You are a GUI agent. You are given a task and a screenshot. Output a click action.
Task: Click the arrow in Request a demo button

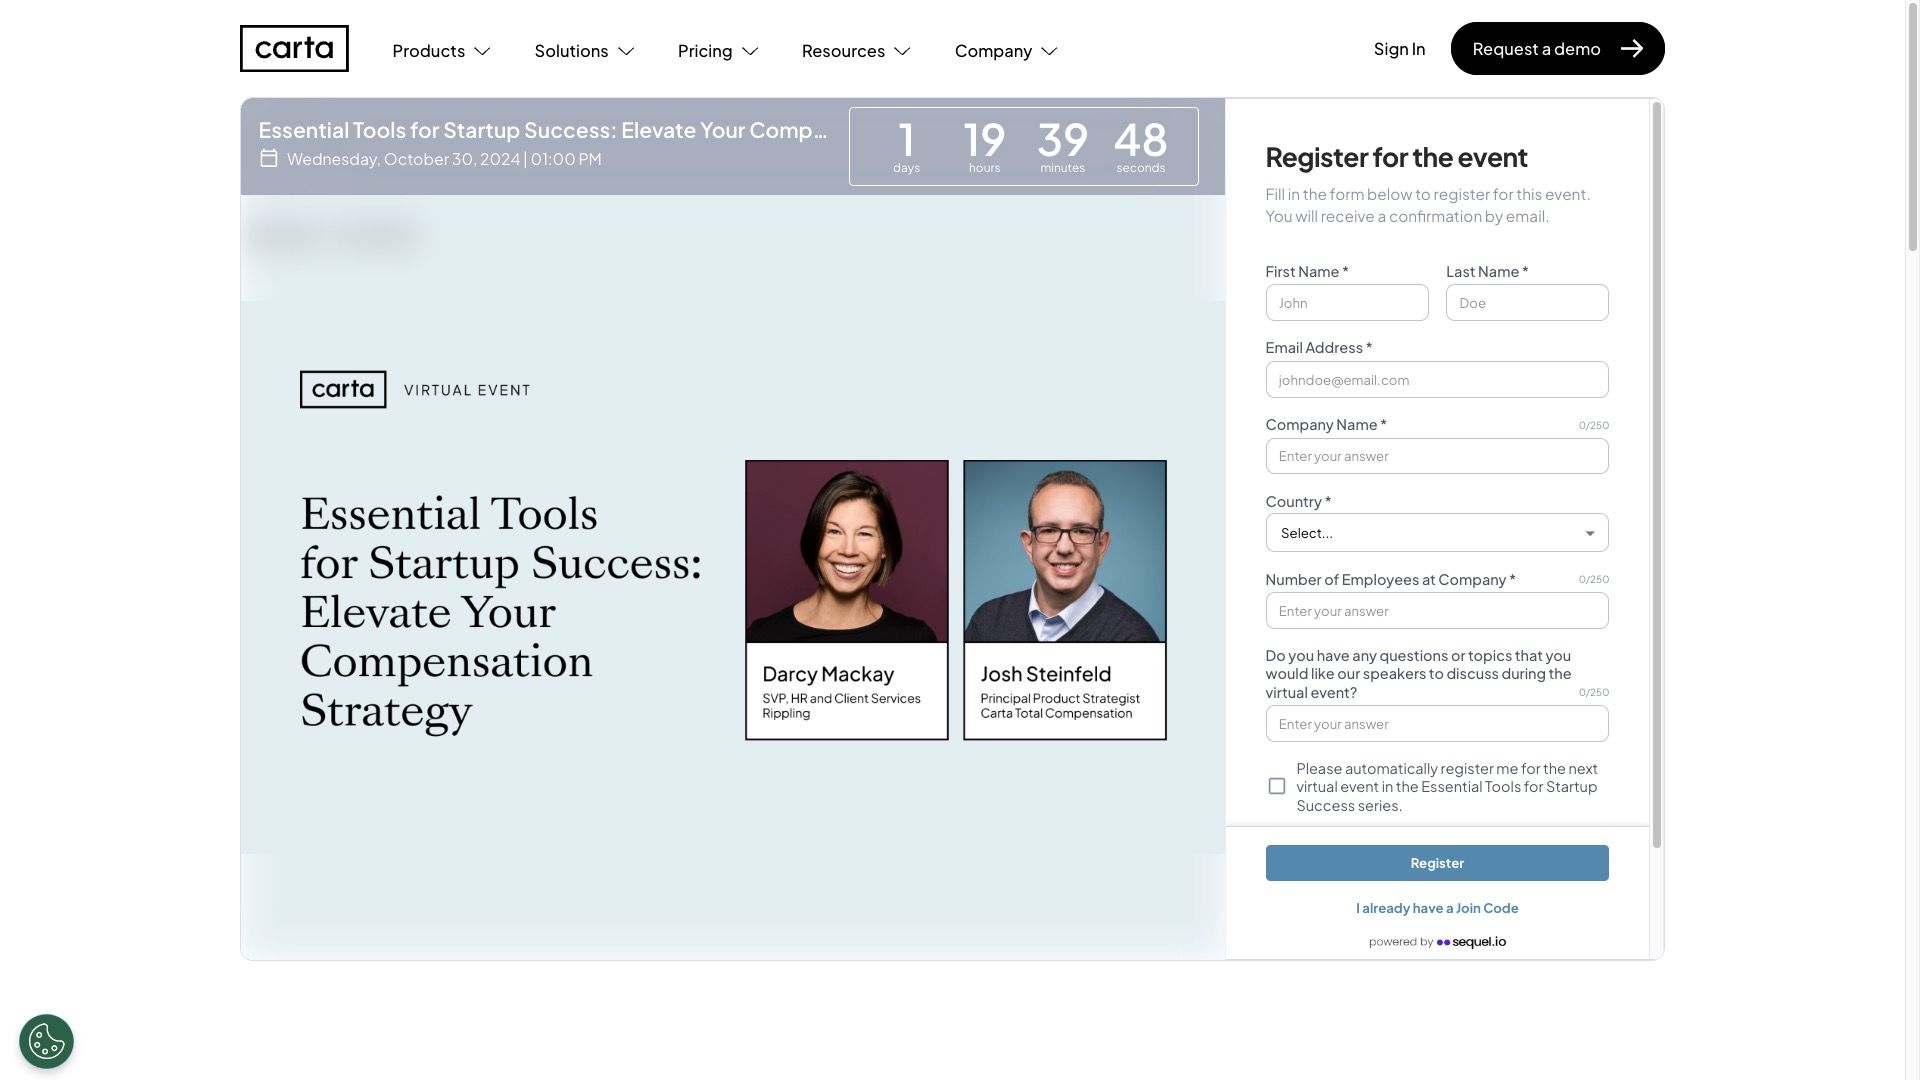[x=1632, y=49]
